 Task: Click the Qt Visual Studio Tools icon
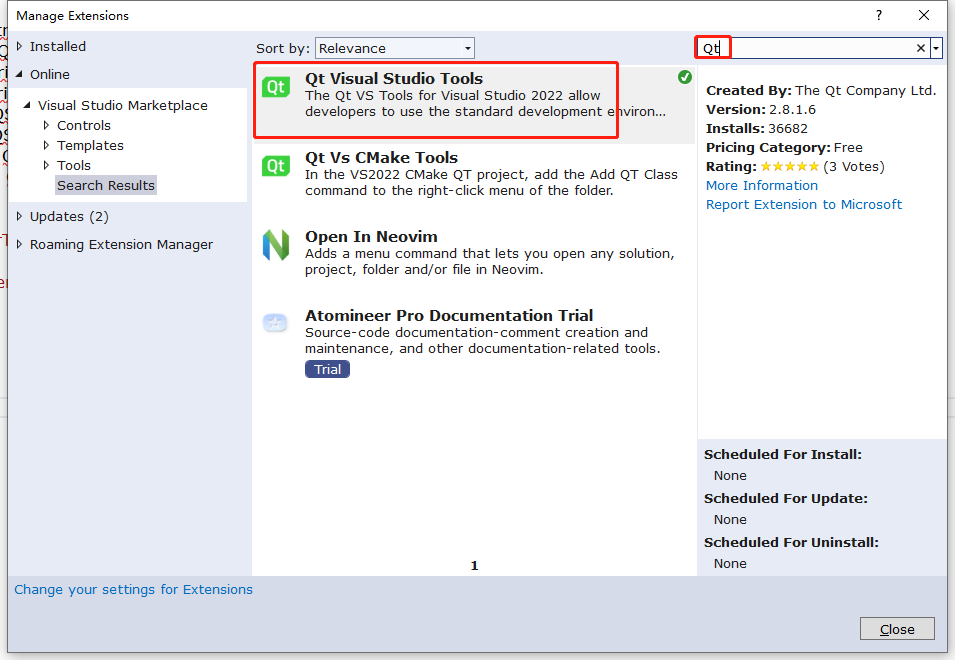276,87
